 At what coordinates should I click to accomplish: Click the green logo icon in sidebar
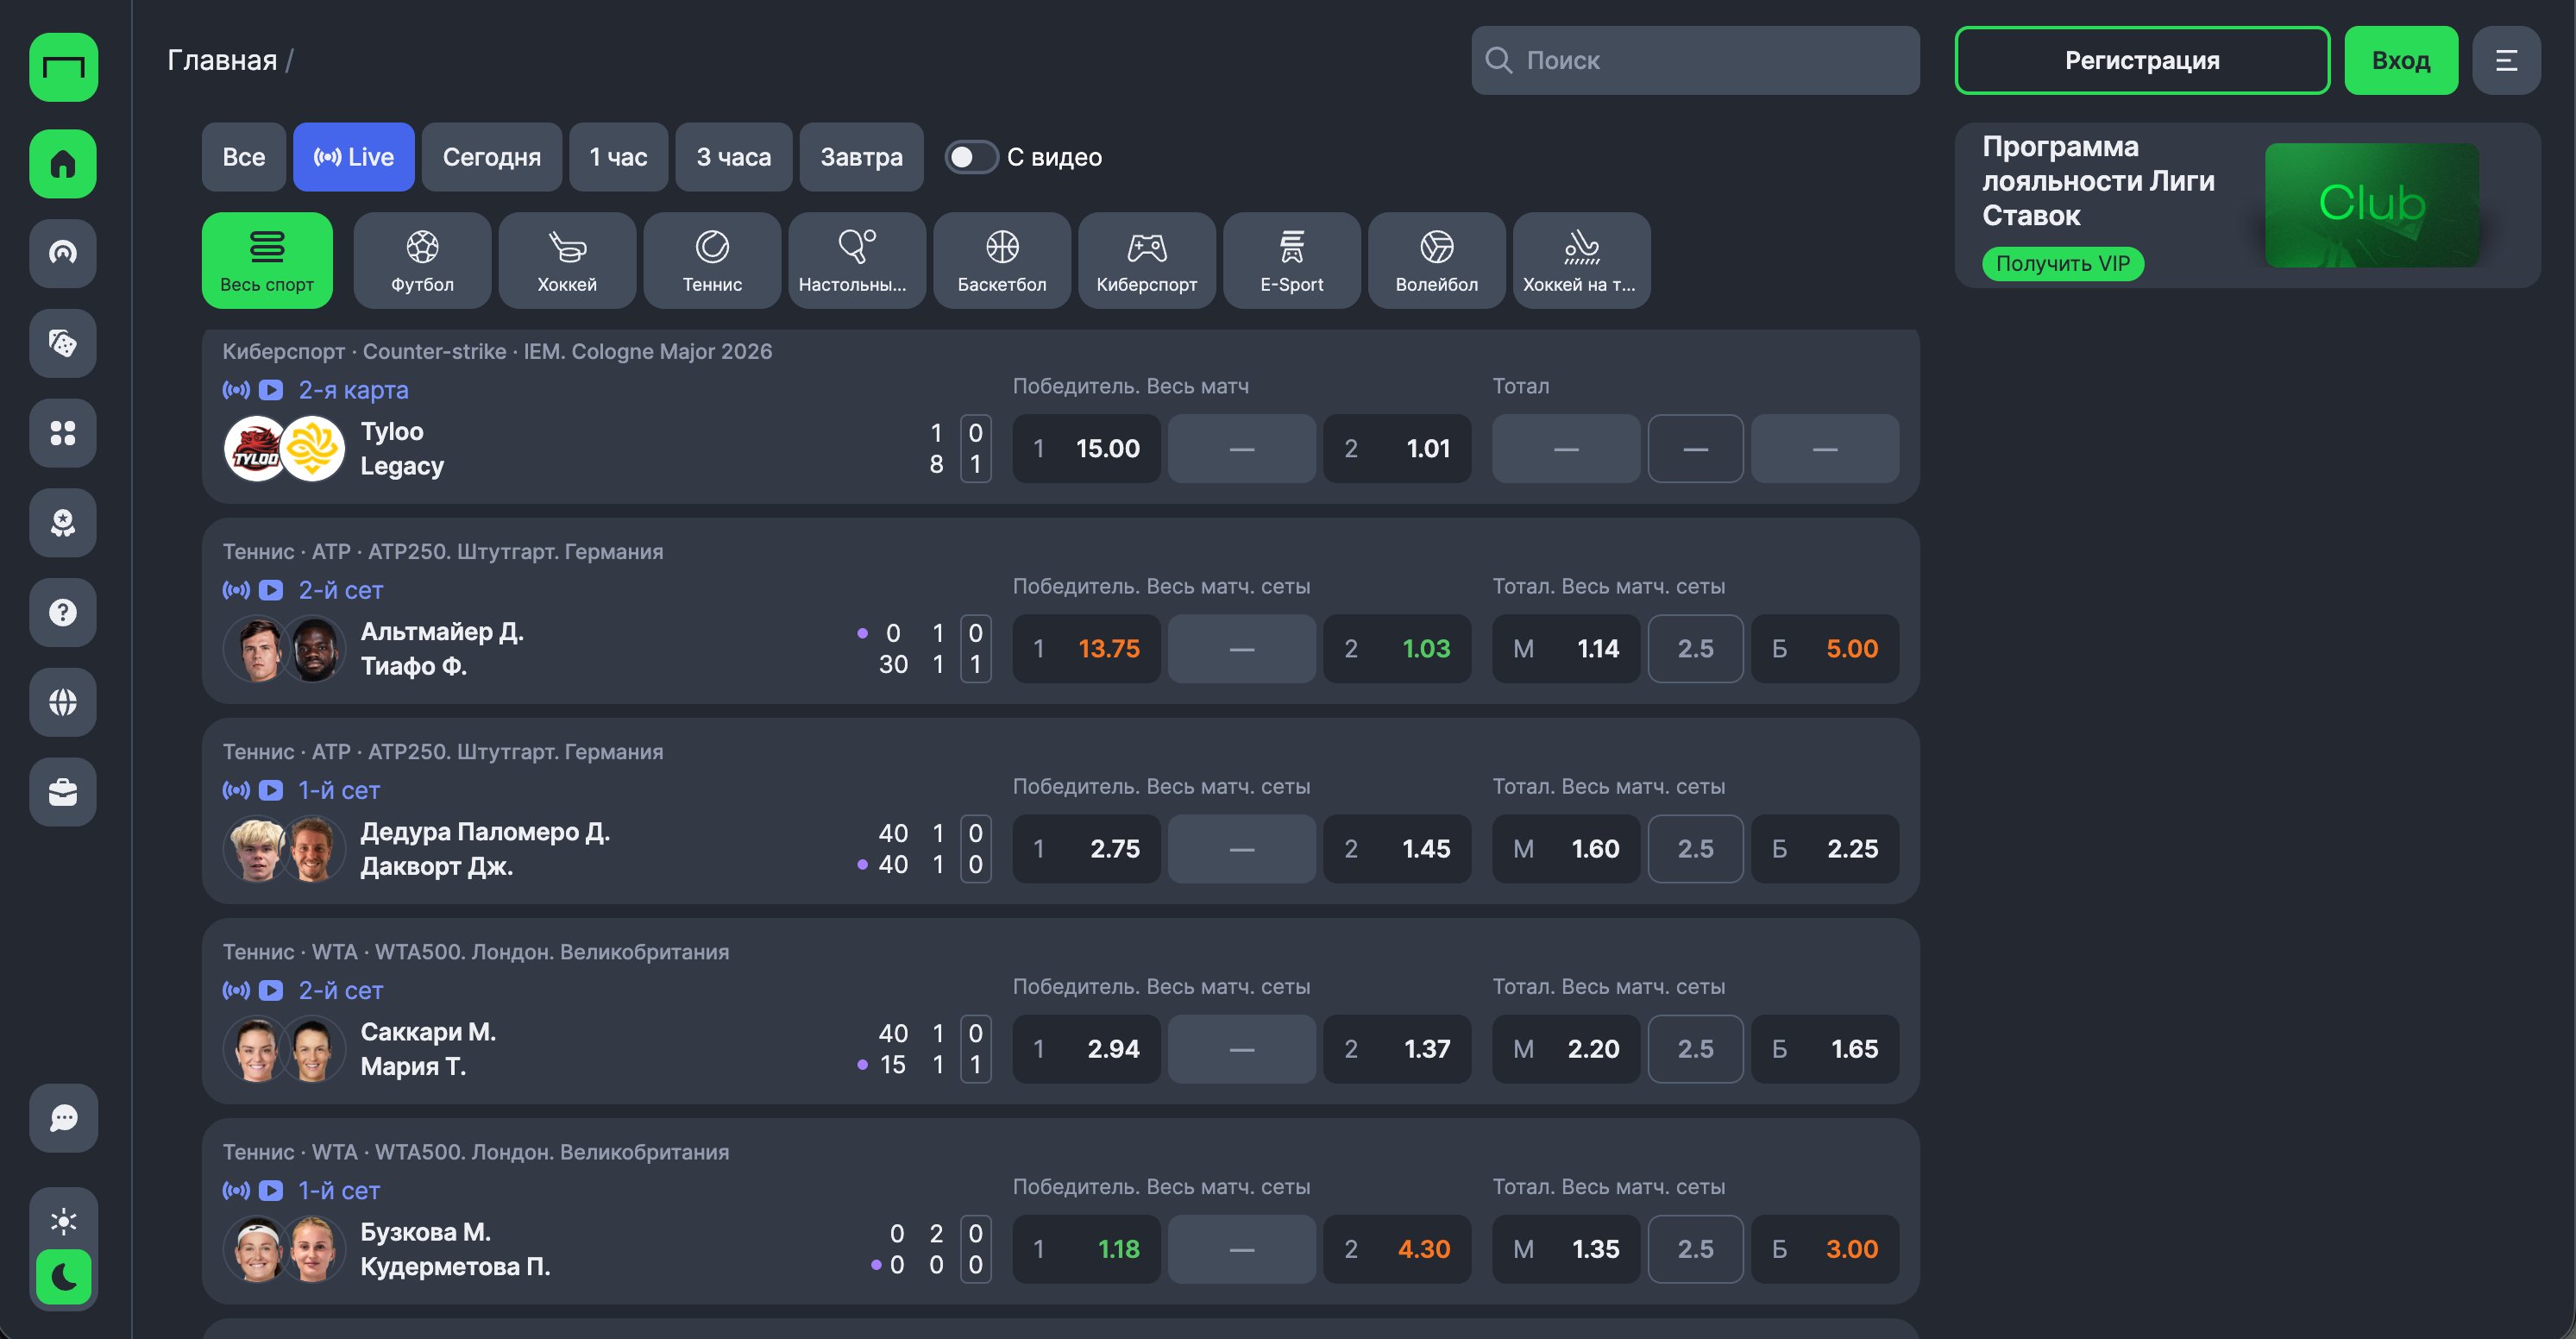63,67
